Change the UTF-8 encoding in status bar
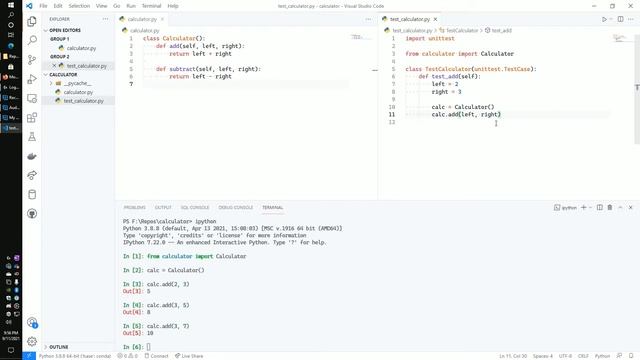 565,356
